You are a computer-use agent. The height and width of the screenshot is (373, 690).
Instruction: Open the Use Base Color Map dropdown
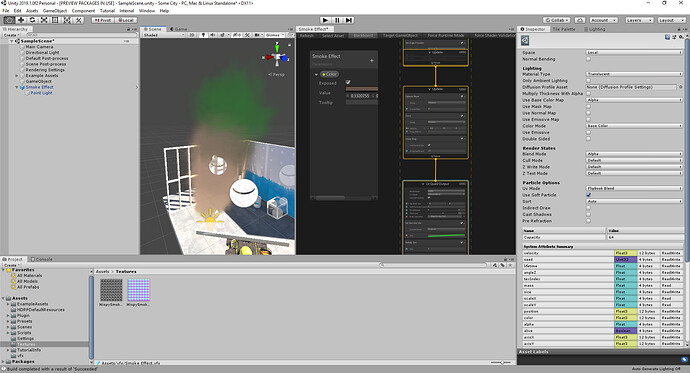(634, 100)
